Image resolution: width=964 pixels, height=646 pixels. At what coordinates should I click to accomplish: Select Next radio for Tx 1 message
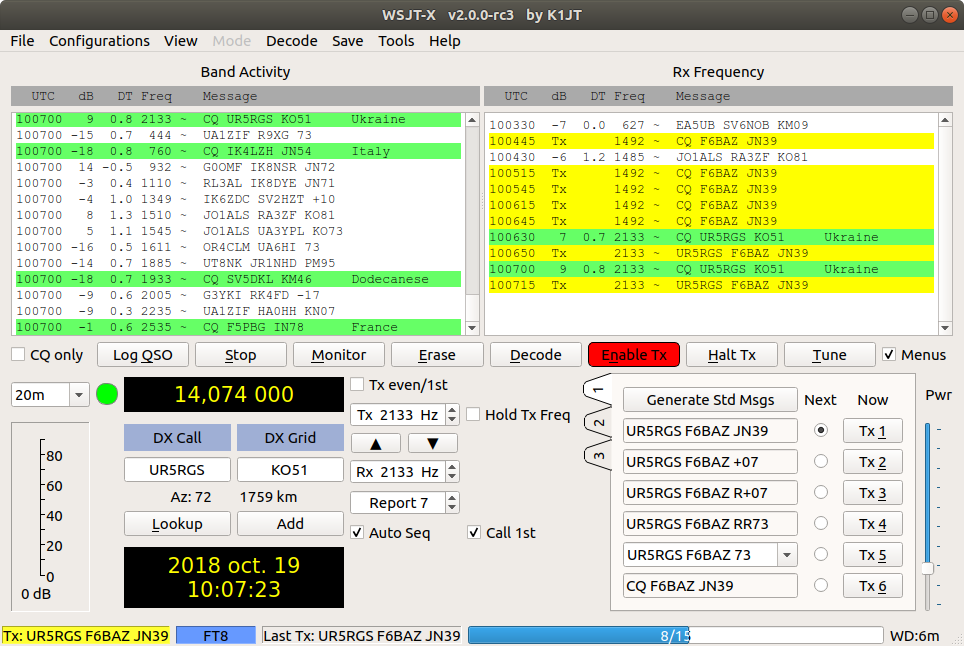821,430
